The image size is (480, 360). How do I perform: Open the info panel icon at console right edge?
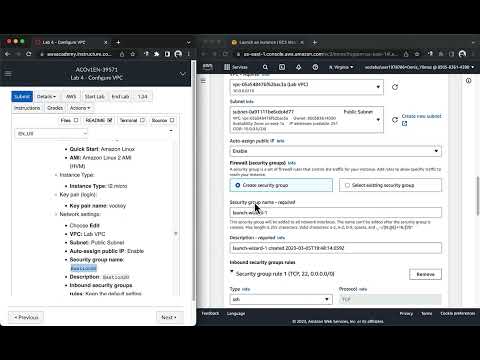point(468,81)
